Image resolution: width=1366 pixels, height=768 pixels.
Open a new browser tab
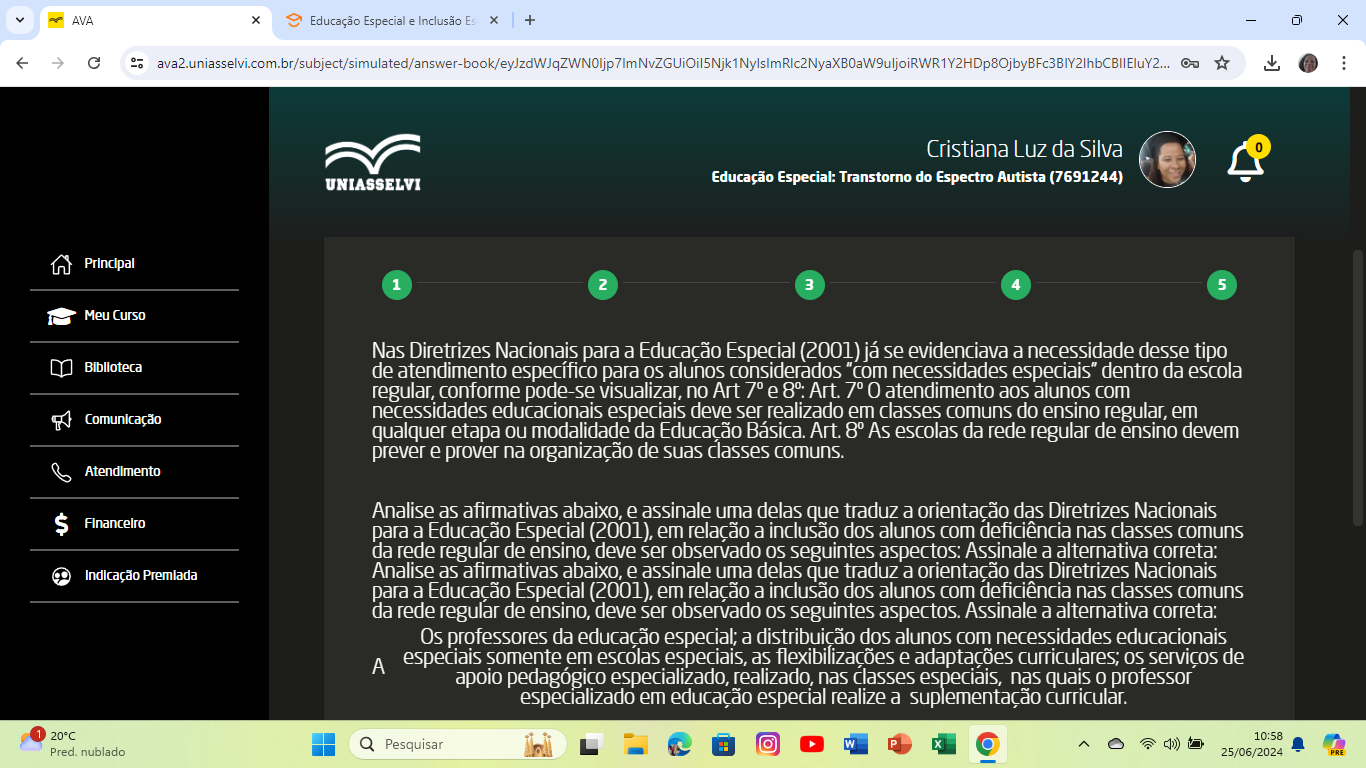pyautogui.click(x=530, y=20)
